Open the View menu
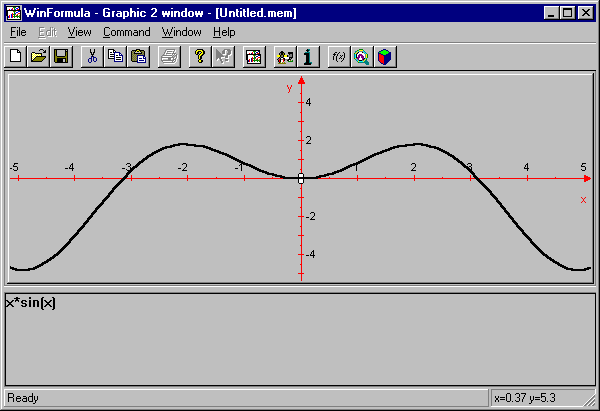Viewport: 600px width, 411px height. point(80,32)
